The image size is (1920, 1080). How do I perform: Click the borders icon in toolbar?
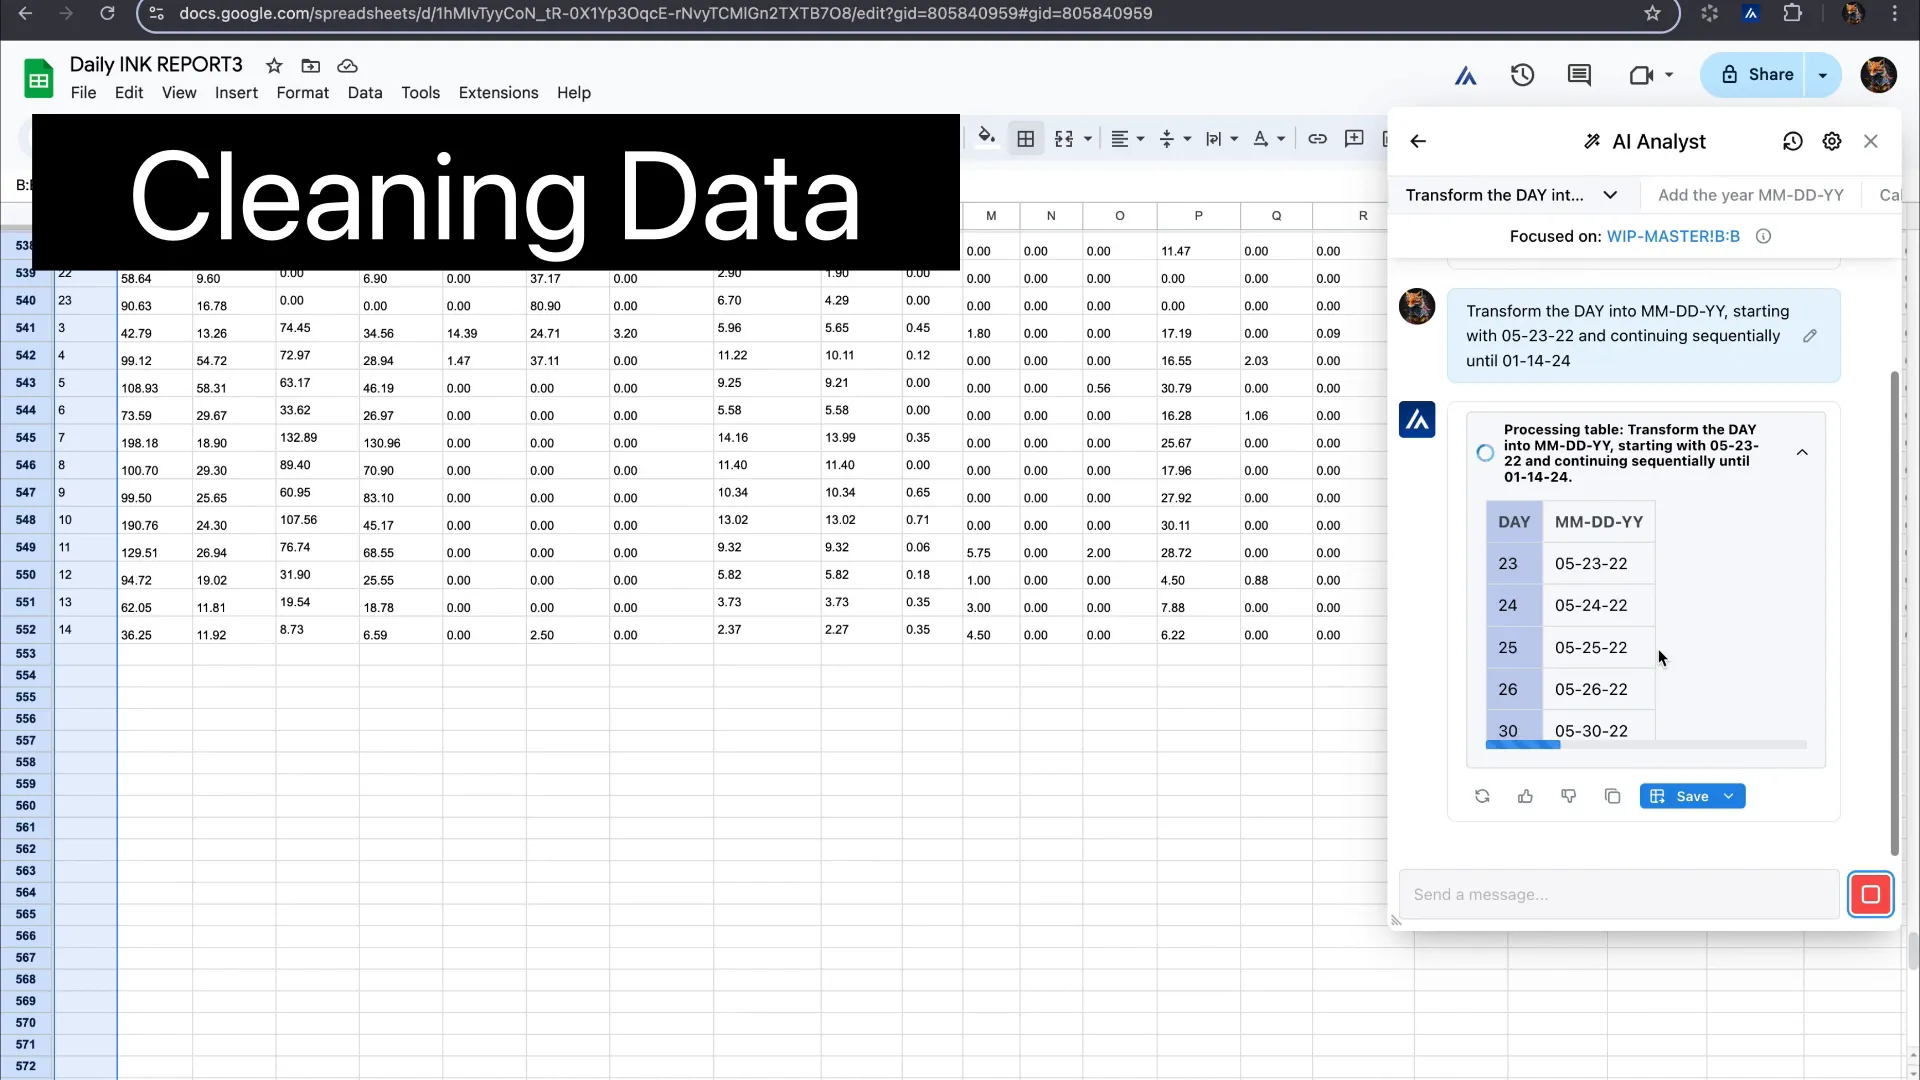[1027, 140]
